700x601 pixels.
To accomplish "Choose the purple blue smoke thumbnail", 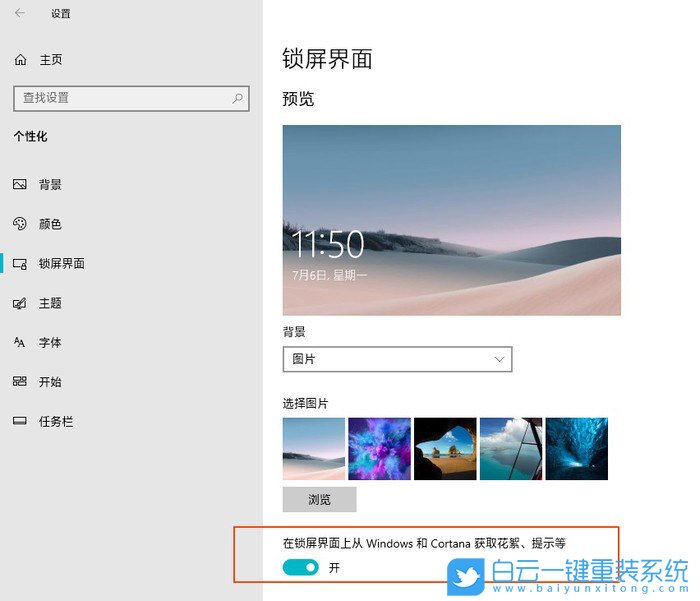I will point(379,449).
